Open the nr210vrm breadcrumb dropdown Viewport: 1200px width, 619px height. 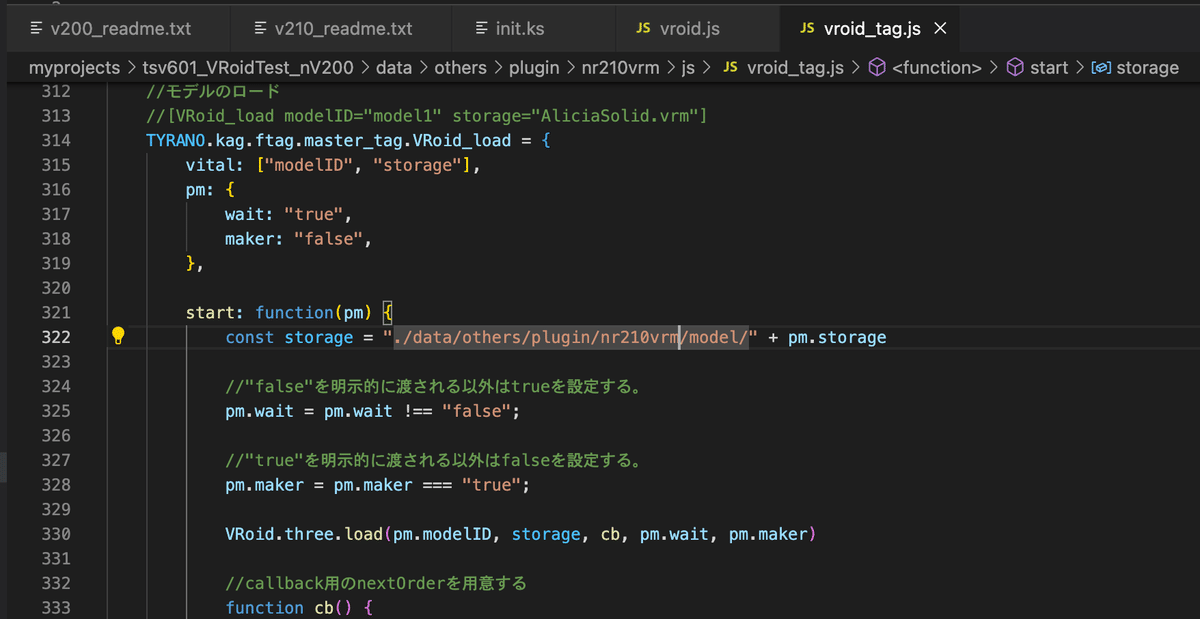point(613,68)
